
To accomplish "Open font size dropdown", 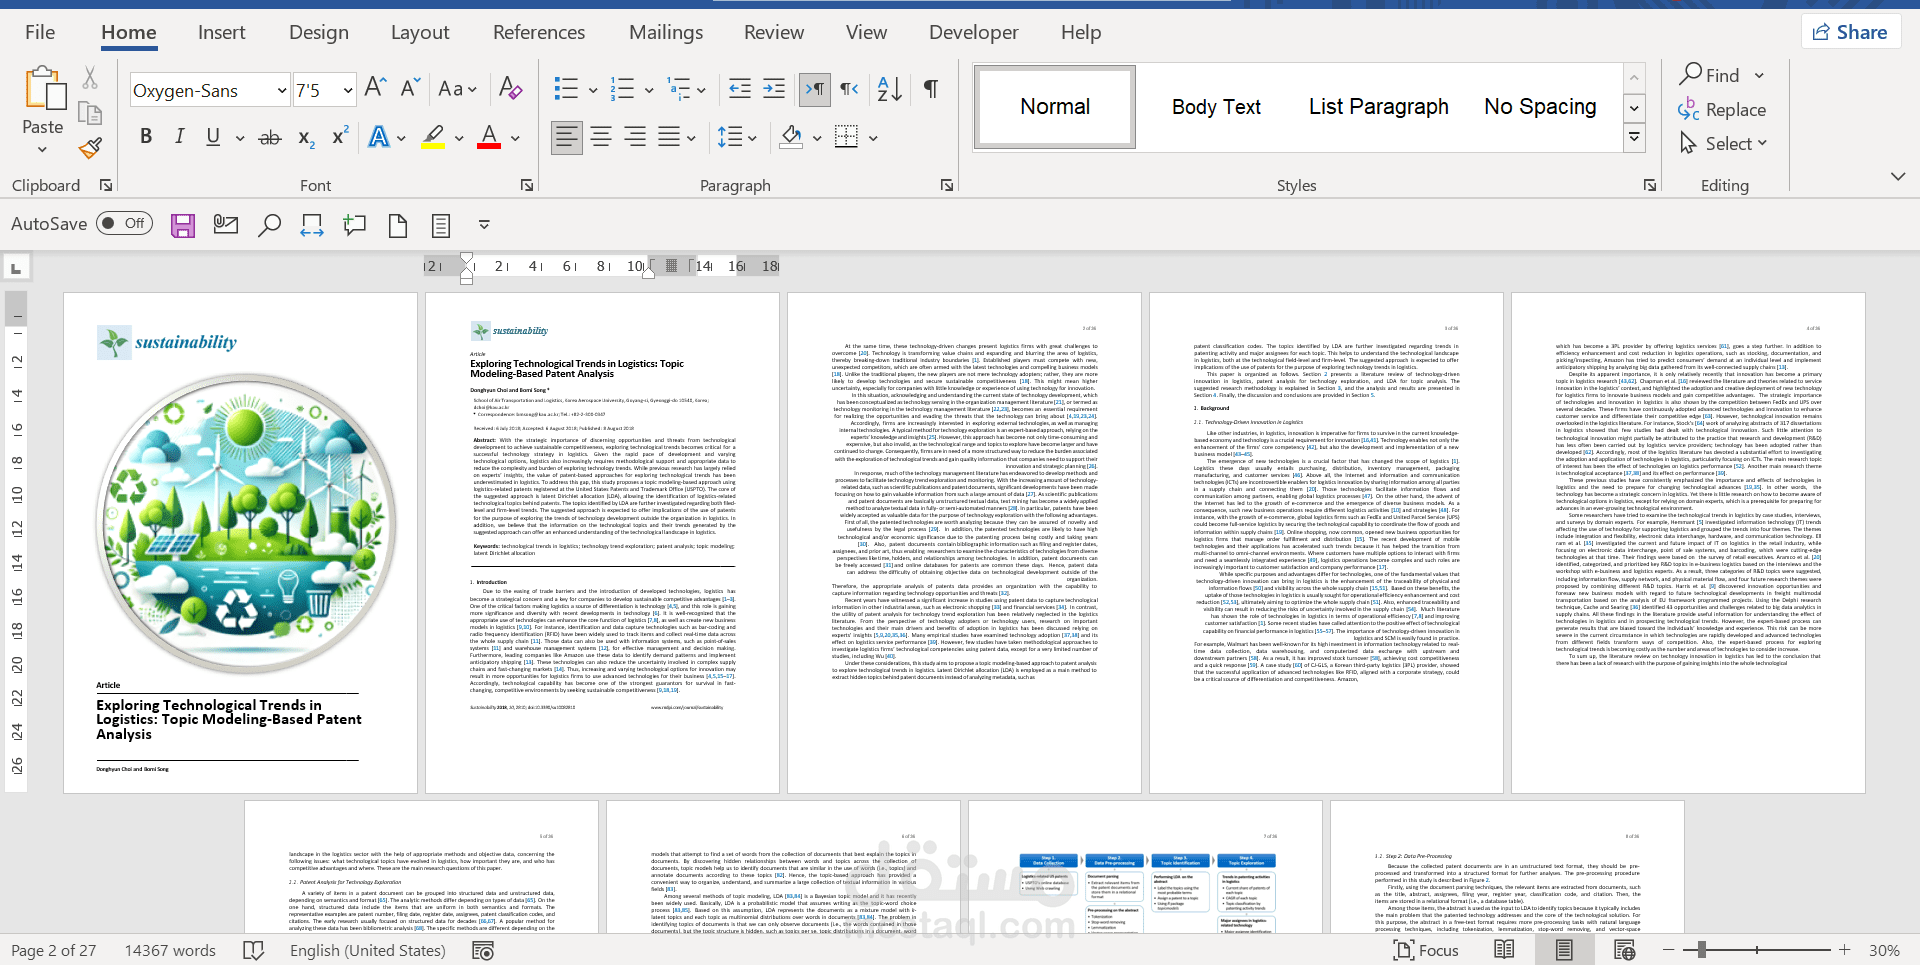I will [347, 90].
